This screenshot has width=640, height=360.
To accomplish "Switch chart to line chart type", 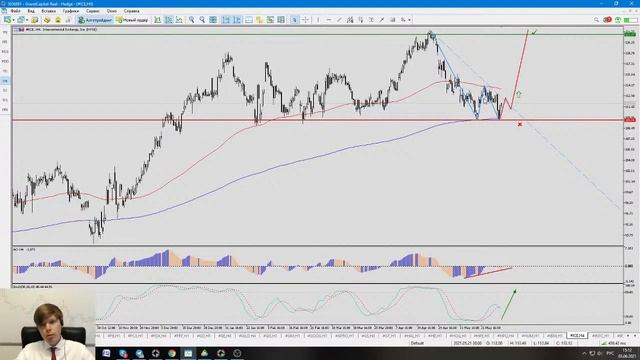I will (x=179, y=20).
